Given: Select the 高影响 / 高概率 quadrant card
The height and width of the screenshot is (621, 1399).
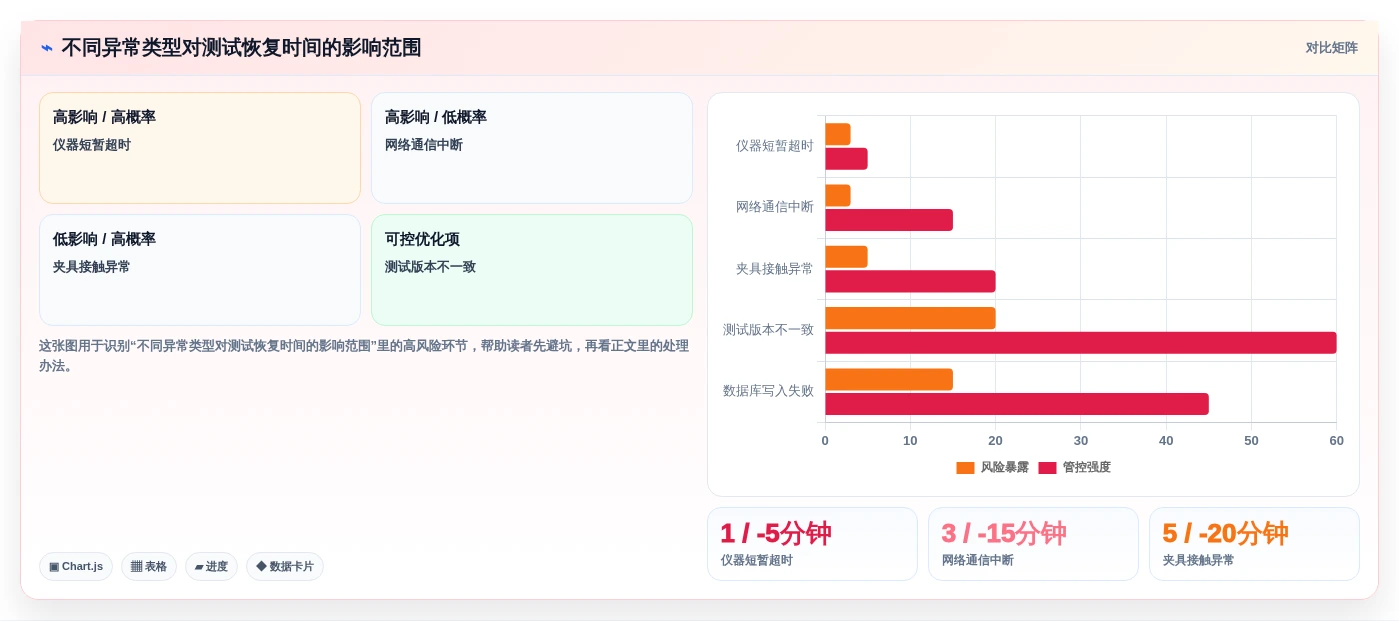Looking at the screenshot, I should (x=200, y=148).
